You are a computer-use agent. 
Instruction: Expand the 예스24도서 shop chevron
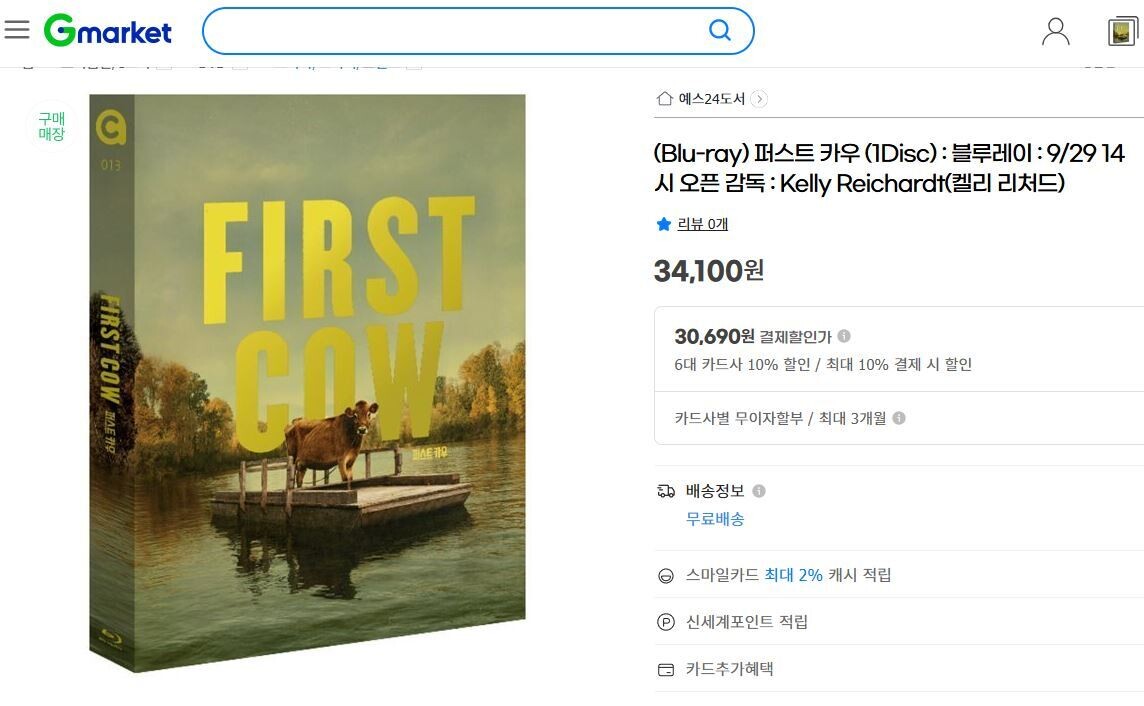point(760,98)
